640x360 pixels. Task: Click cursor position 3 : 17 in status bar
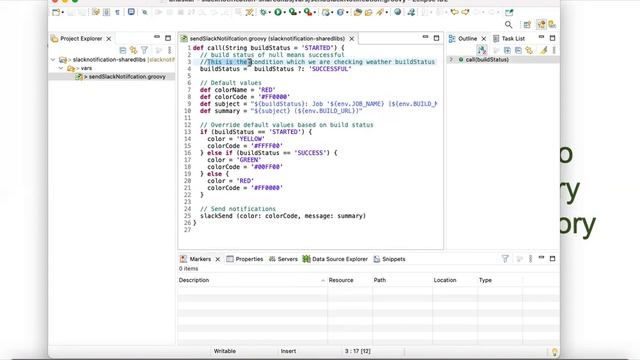click(357, 351)
